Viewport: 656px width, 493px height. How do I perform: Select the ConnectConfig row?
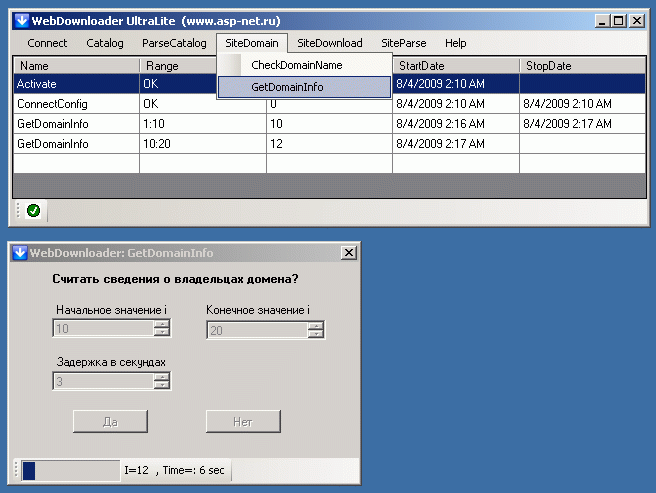pyautogui.click(x=330, y=104)
